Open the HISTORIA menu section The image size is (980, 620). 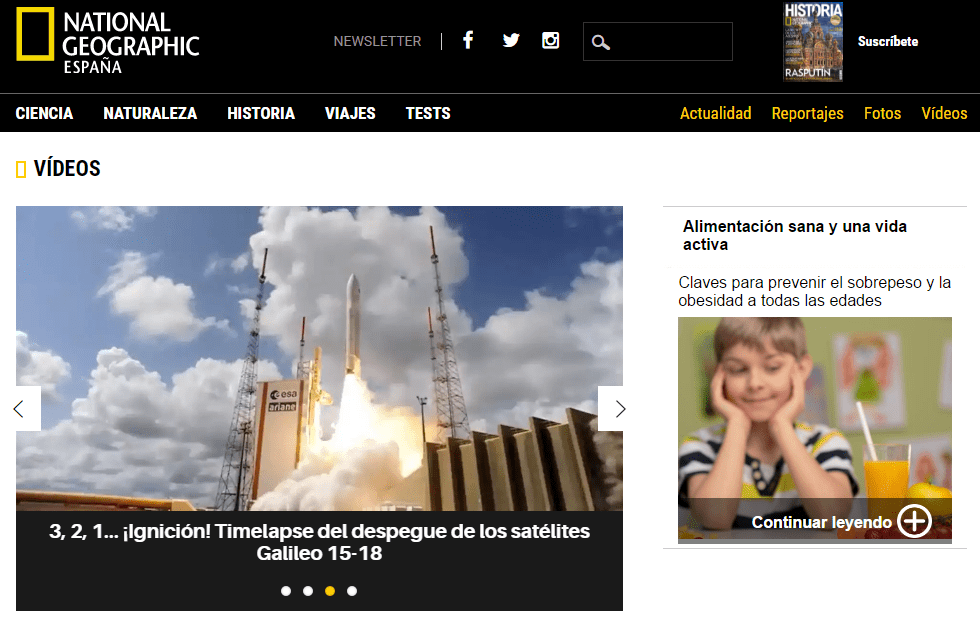coord(261,113)
